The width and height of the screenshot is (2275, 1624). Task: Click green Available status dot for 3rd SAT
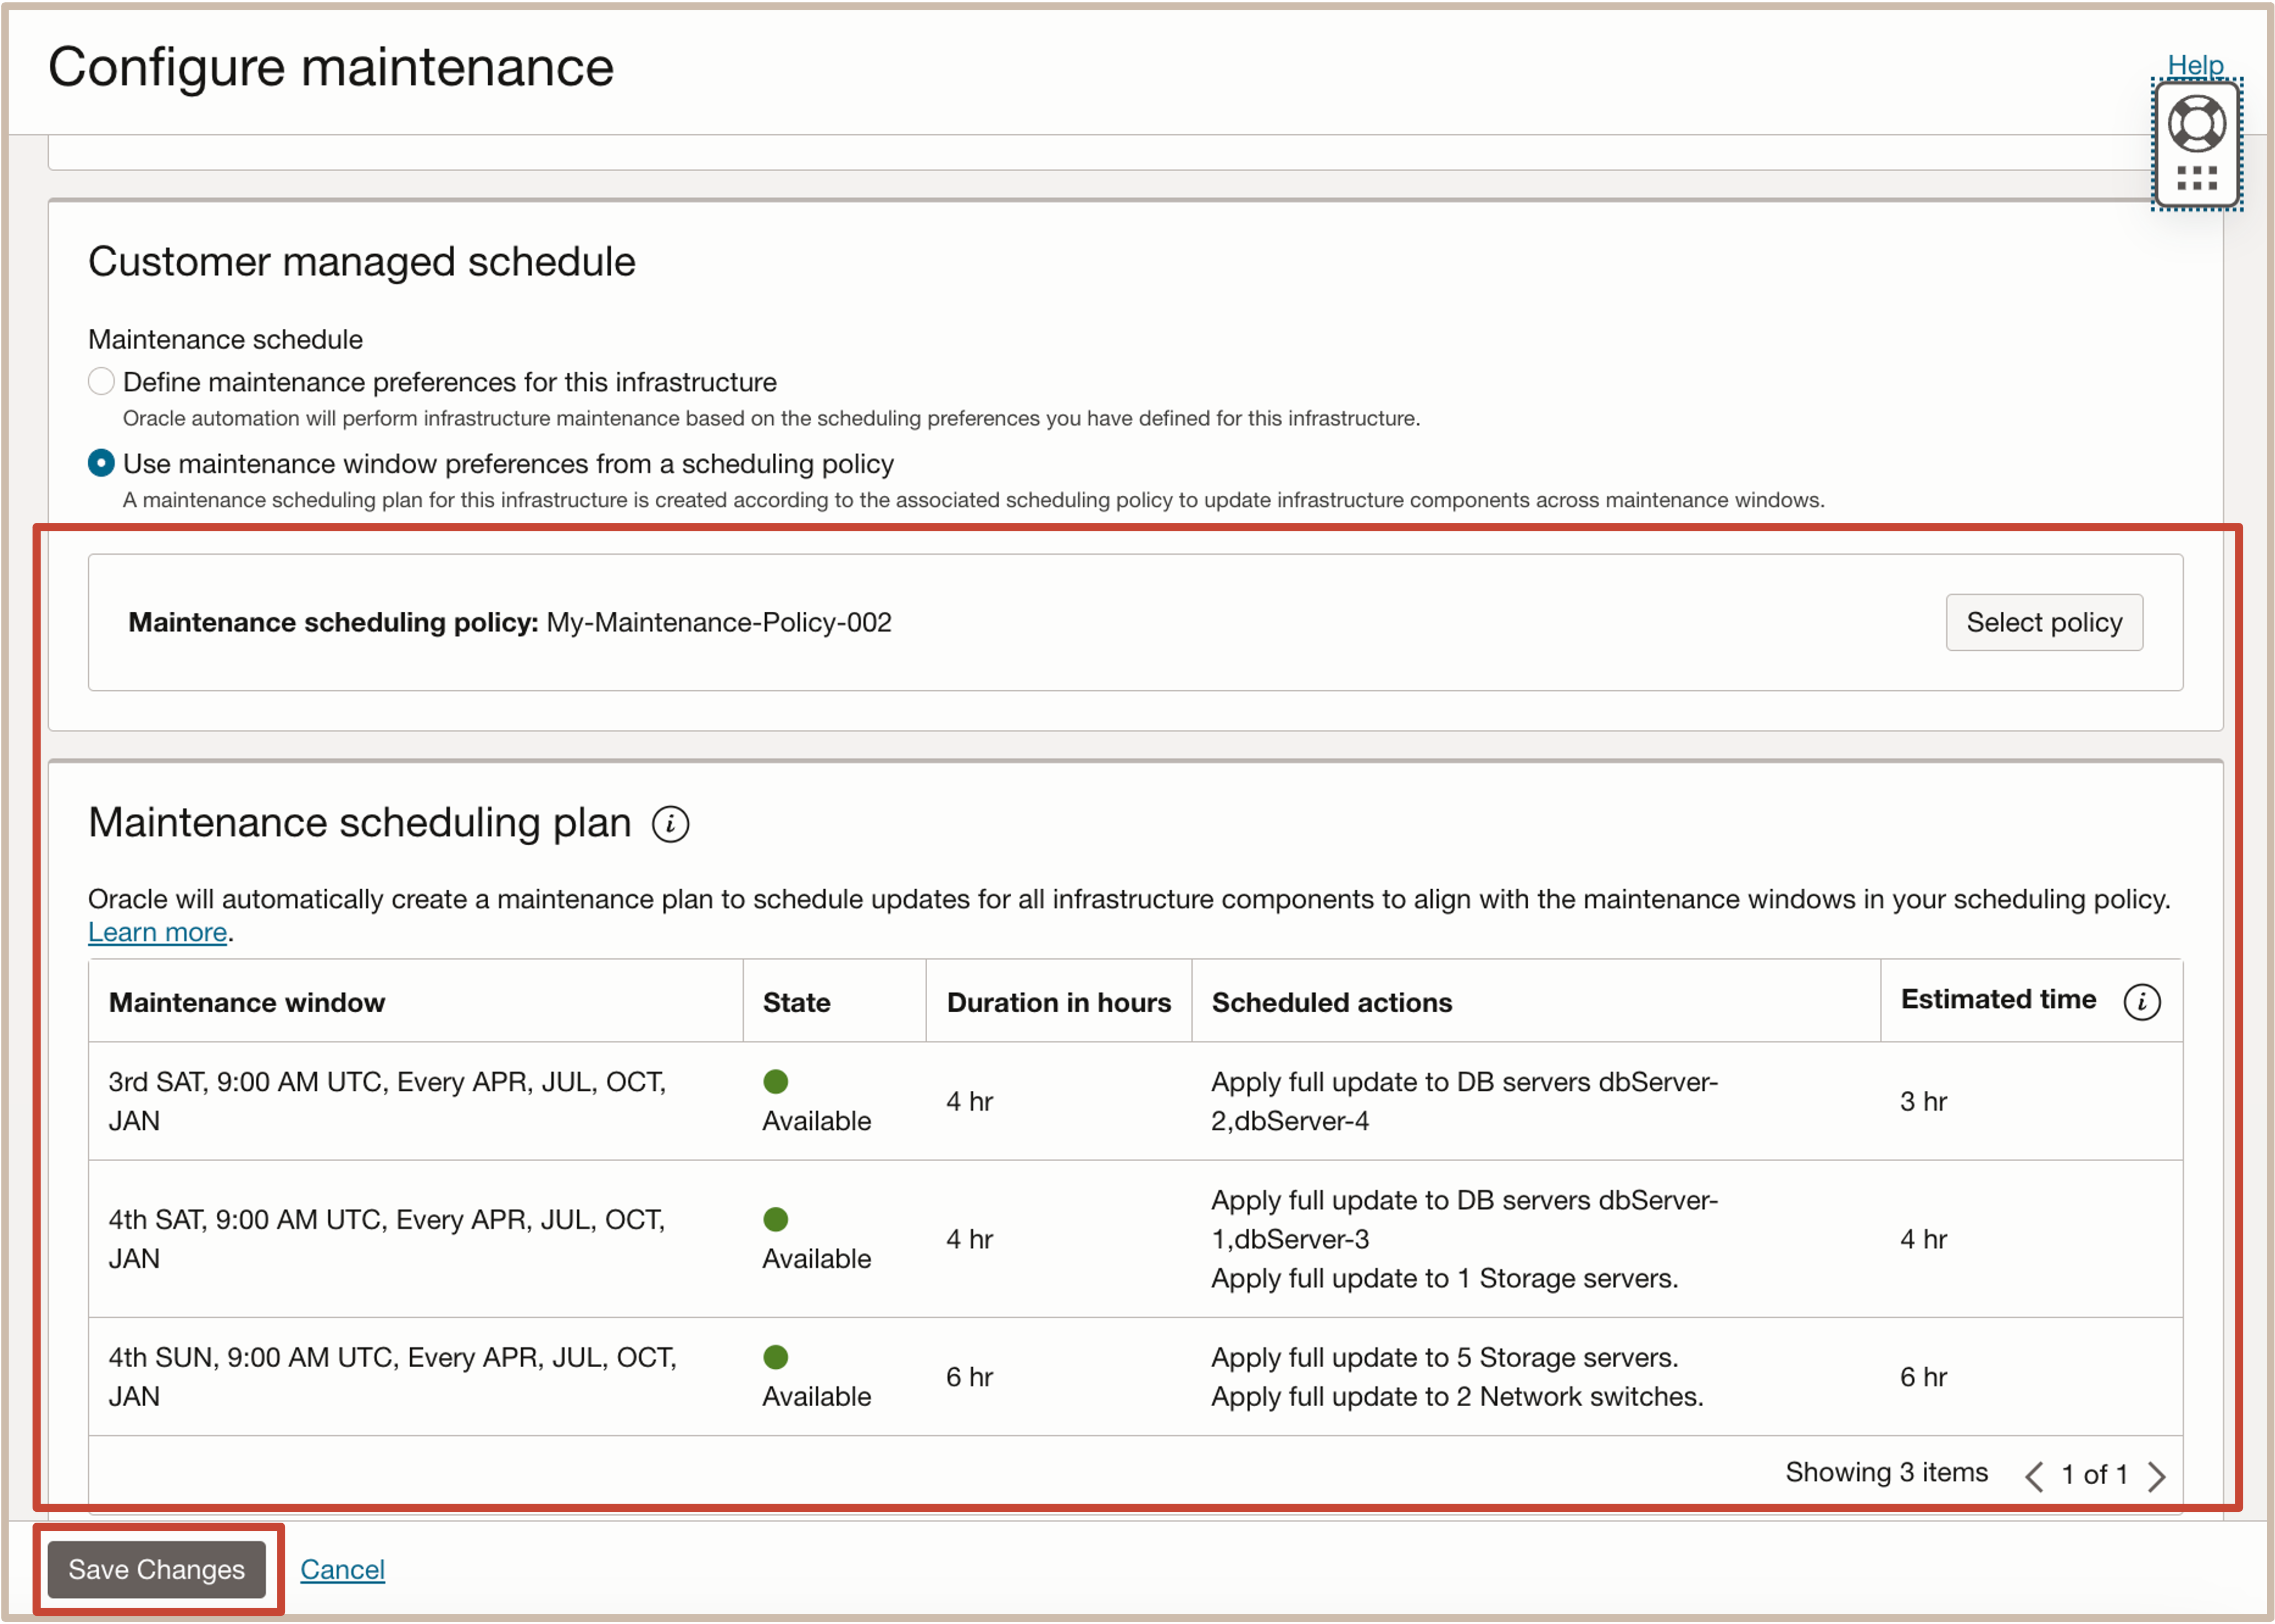(x=775, y=1082)
